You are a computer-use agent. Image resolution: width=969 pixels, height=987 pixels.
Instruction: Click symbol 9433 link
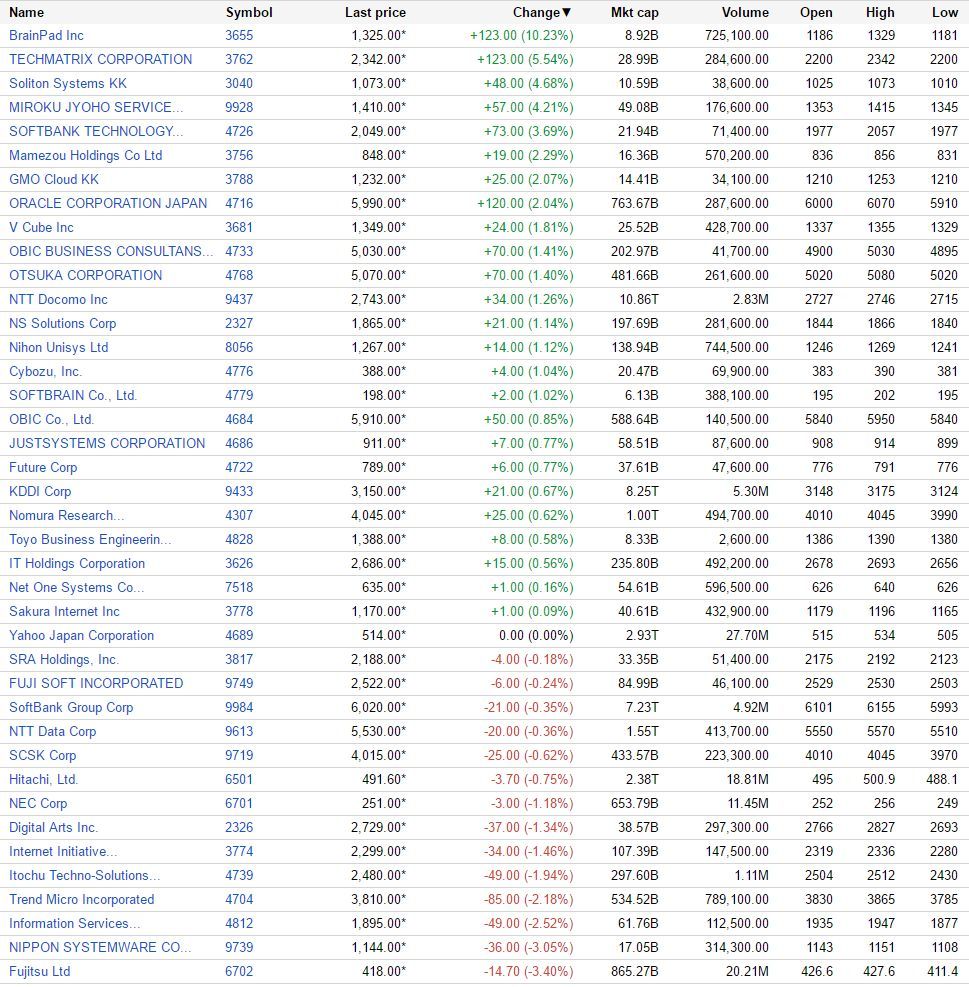tap(239, 491)
